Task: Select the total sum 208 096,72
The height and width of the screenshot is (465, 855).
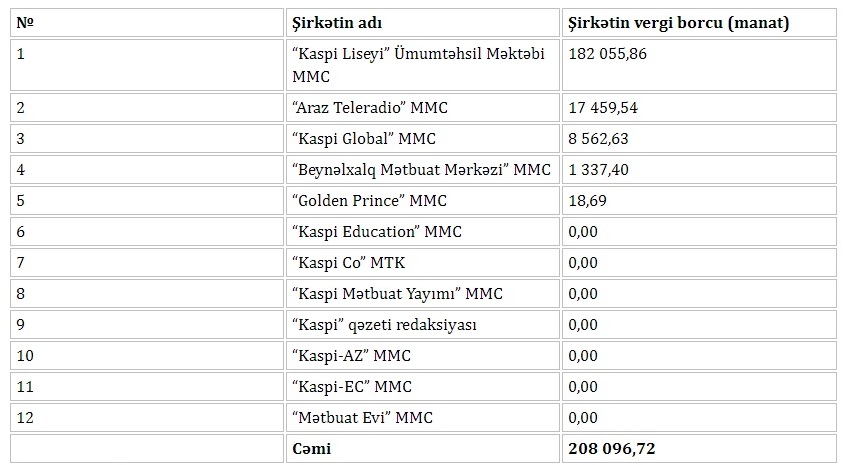Action: [x=611, y=449]
